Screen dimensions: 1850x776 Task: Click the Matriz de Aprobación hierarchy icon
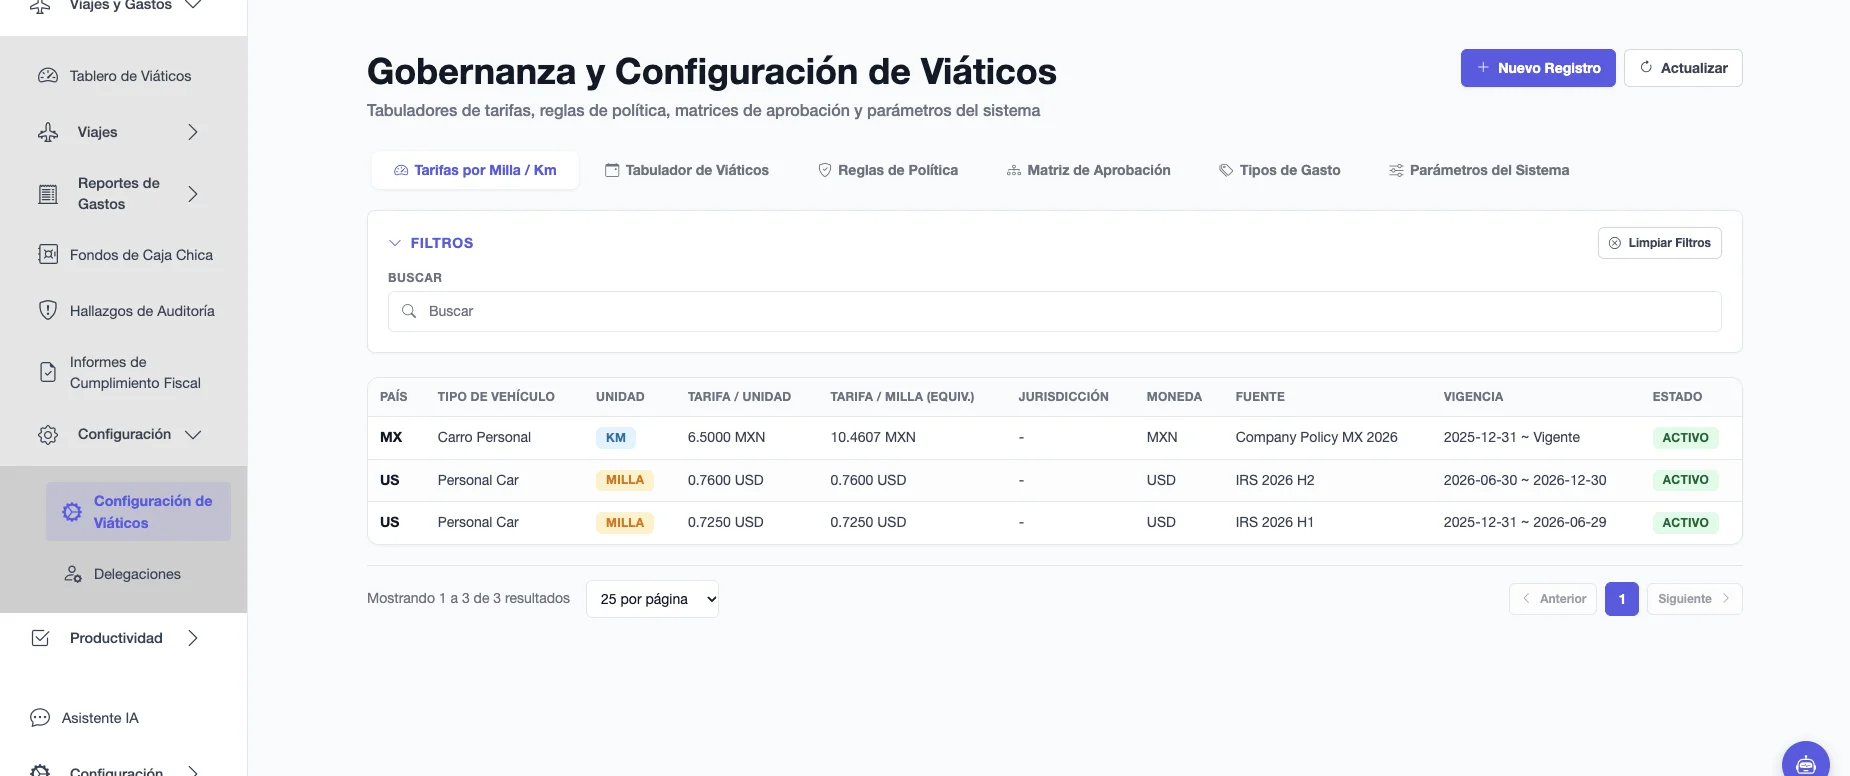coord(1014,170)
